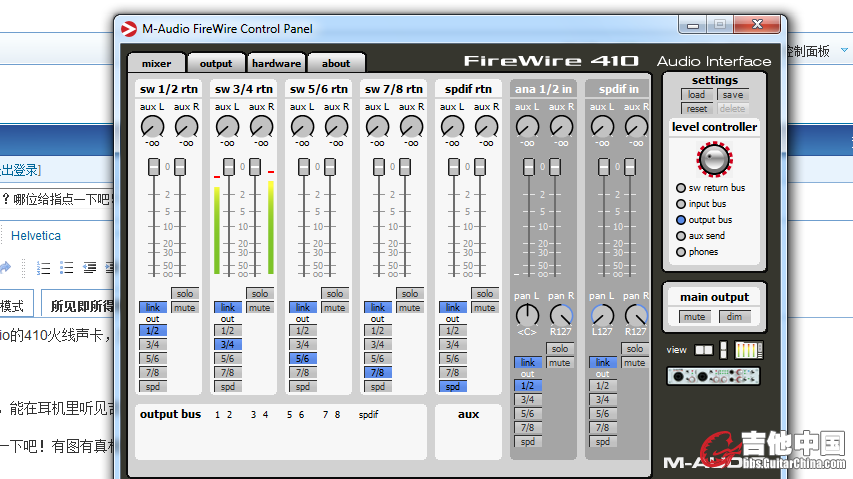
Task: Switch to narrow channel view icon
Action: pyautogui.click(x=723, y=350)
